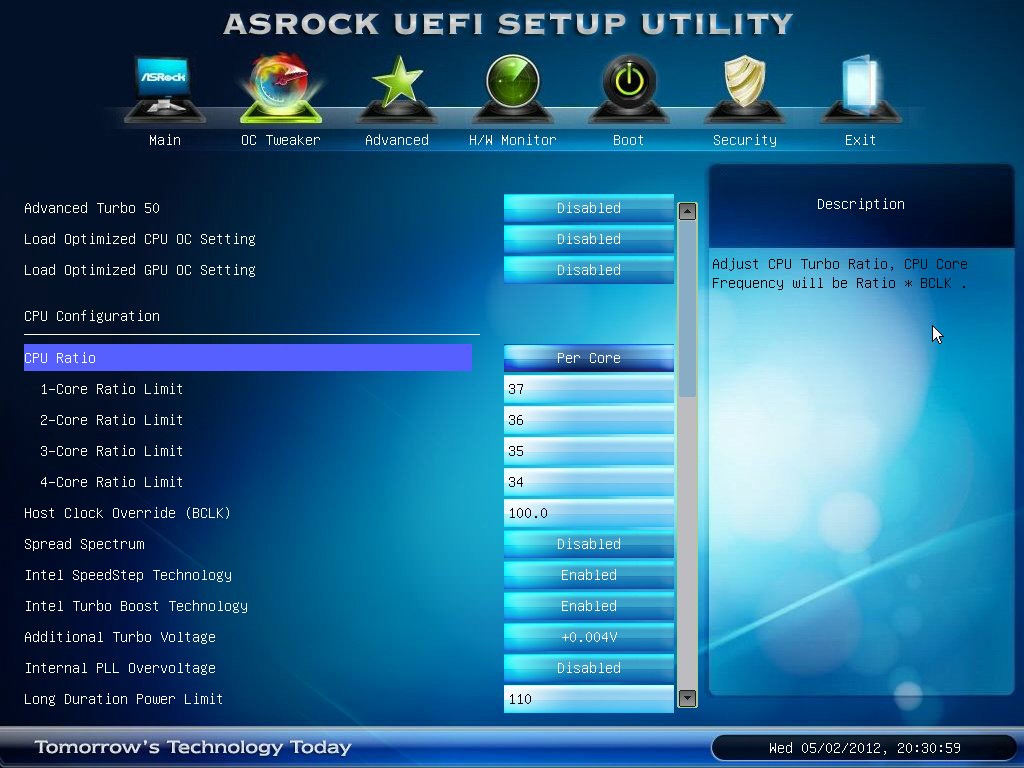Select Host Clock Override (BCLK) label
This screenshot has height=768, width=1024.
pyautogui.click(x=127, y=513)
